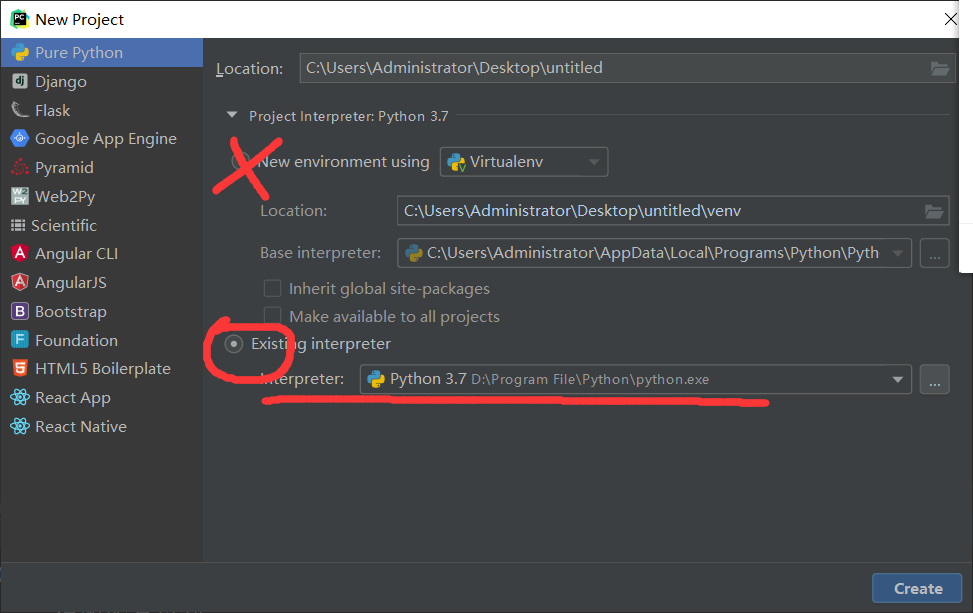Open the Virtualenv environment dropdown
Viewport: 973px width, 613px height.
tap(524, 162)
